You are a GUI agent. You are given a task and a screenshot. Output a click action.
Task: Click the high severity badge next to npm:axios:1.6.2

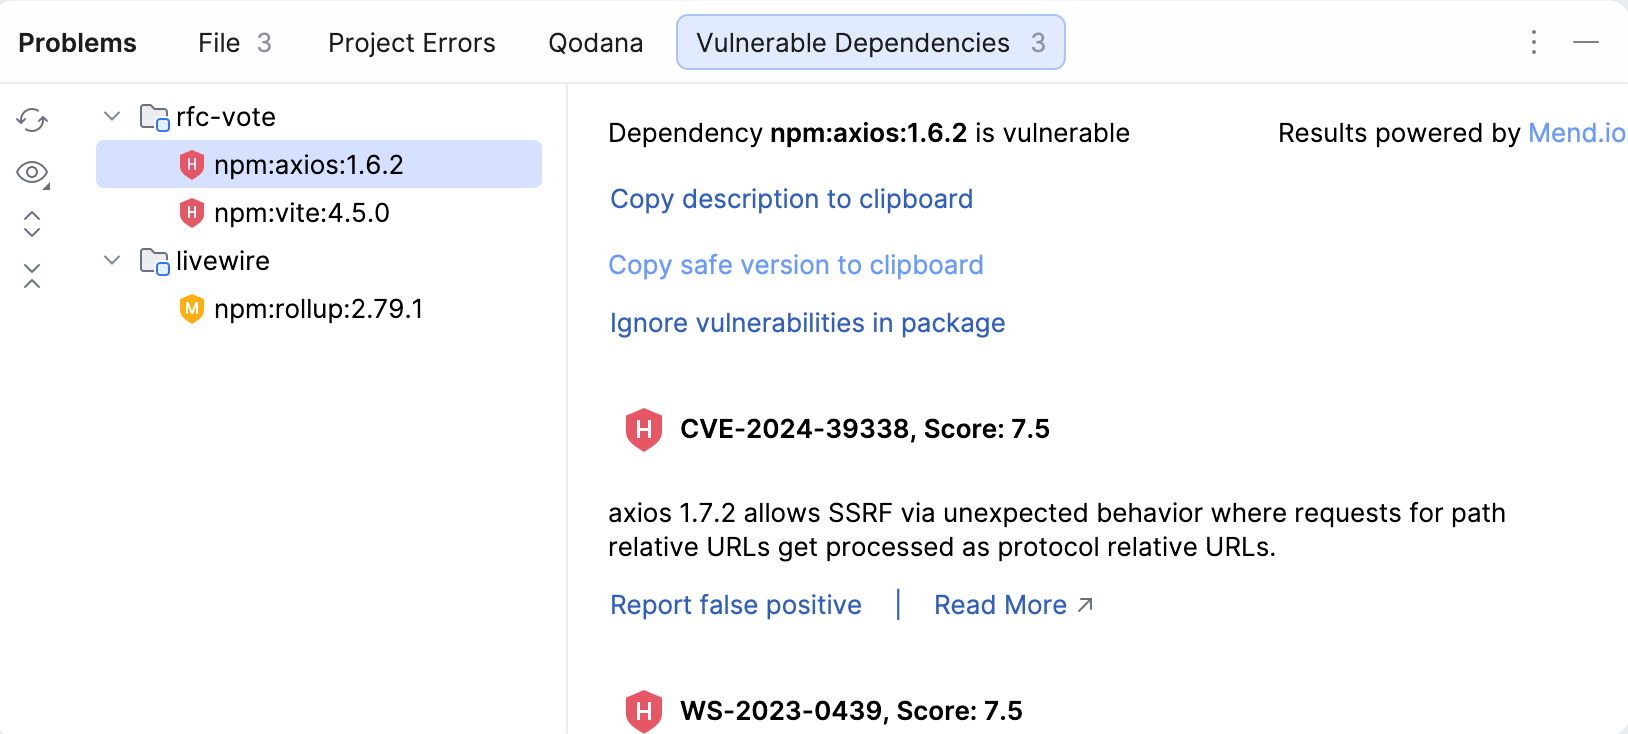coord(190,164)
